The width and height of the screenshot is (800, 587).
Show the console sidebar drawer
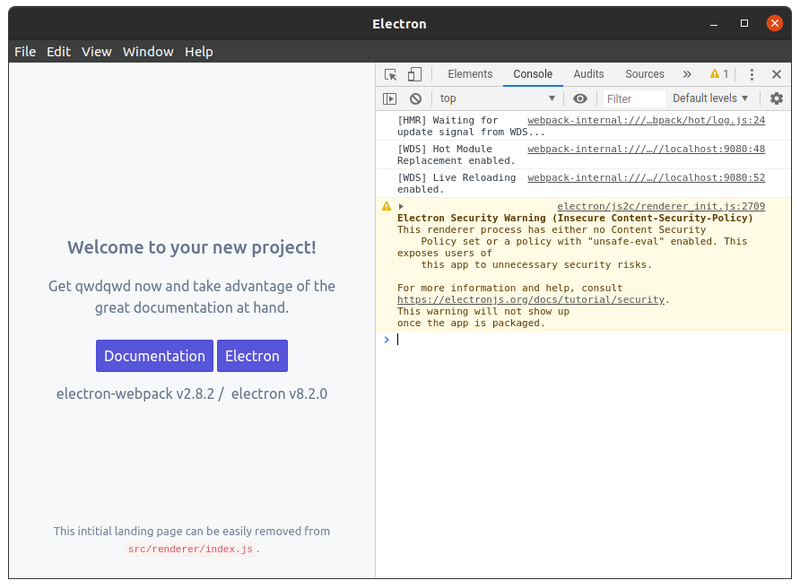pos(391,98)
